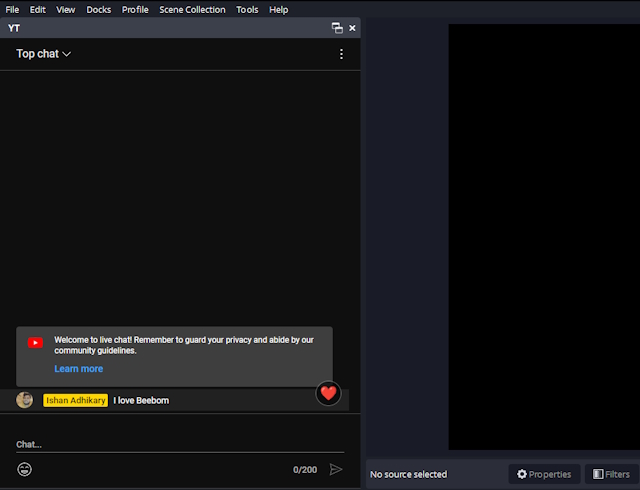
Task: Open the Edit menu
Action: (37, 9)
